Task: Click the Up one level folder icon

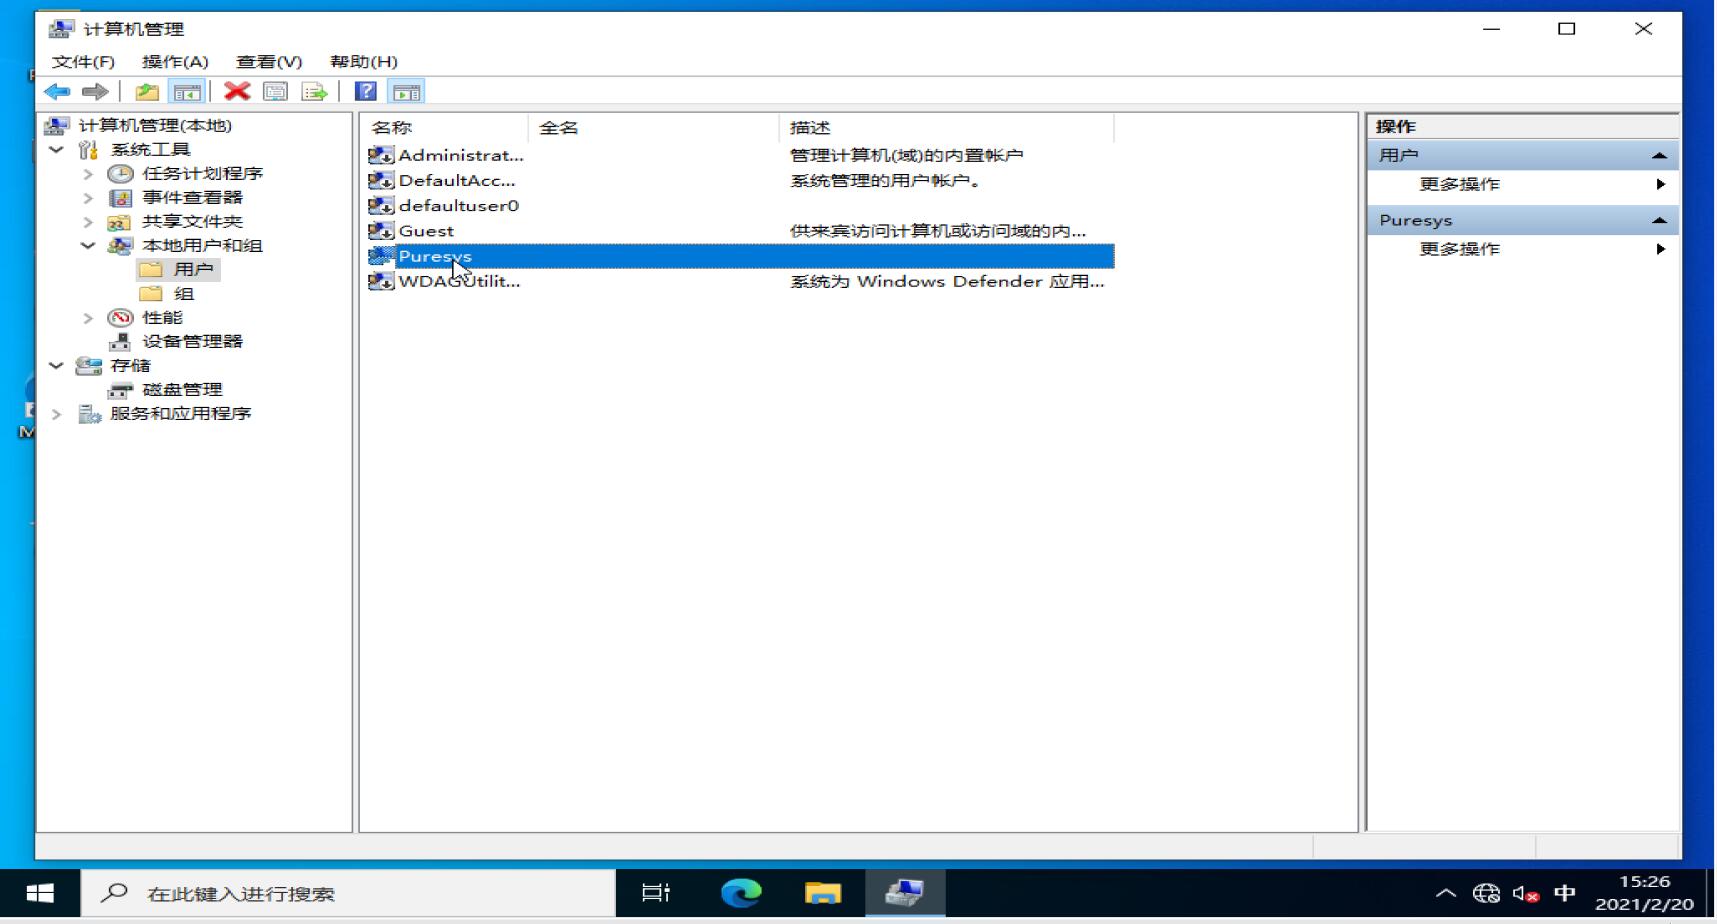Action: (x=147, y=92)
